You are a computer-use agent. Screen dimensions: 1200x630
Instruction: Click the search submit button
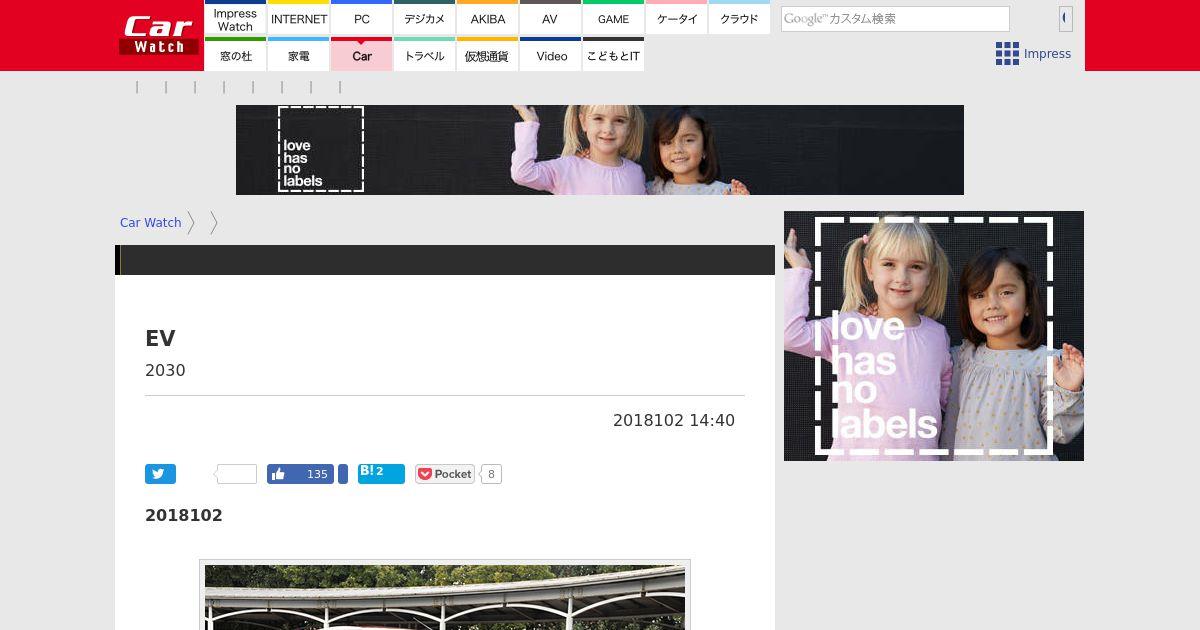click(x=1066, y=18)
